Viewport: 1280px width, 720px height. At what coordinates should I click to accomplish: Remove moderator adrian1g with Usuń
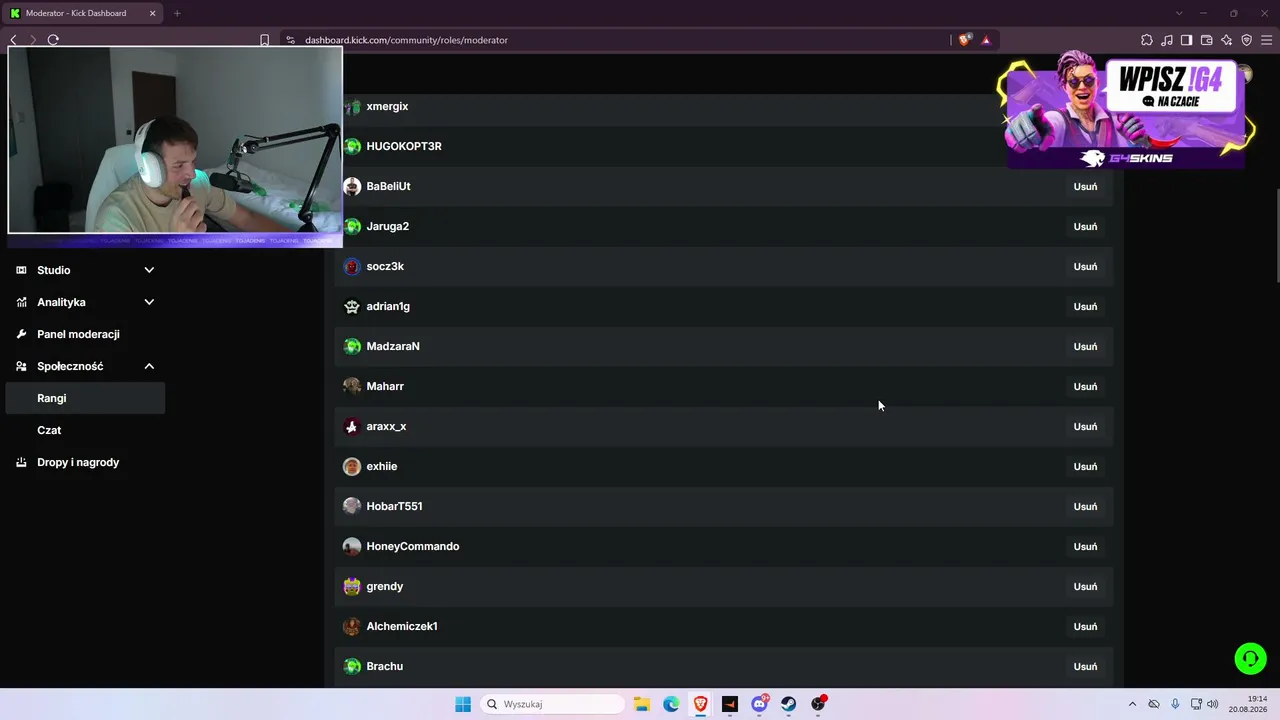[1085, 306]
